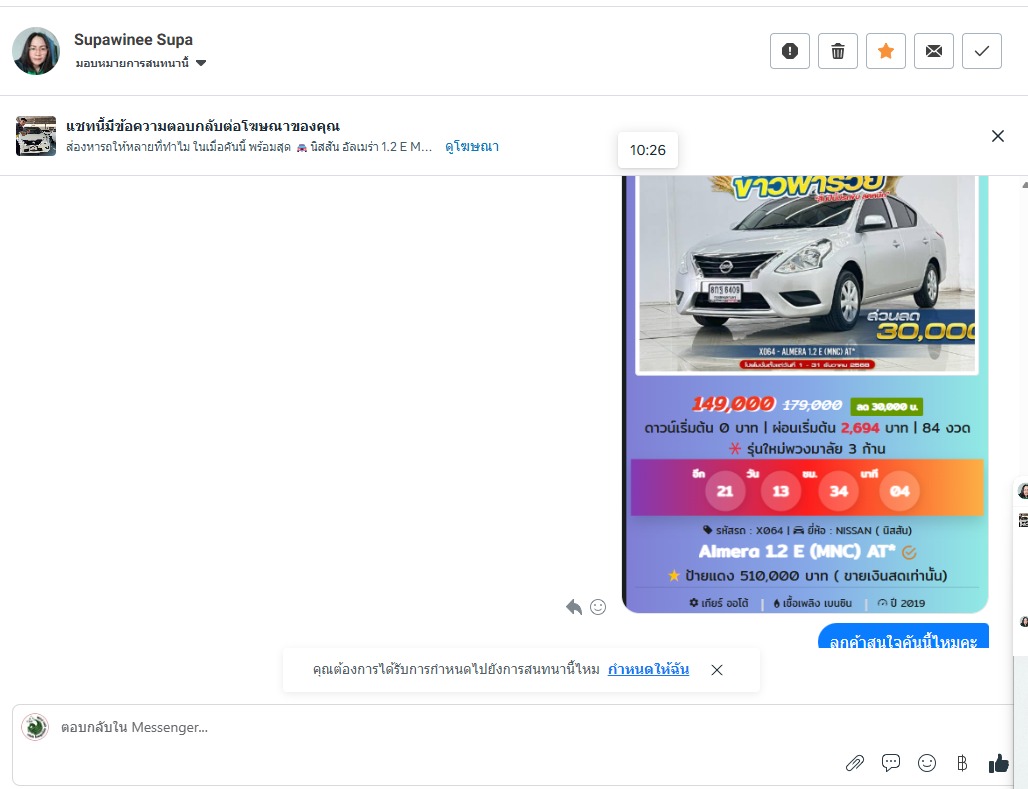
Task: Click the baht payment request icon
Action: [x=962, y=763]
